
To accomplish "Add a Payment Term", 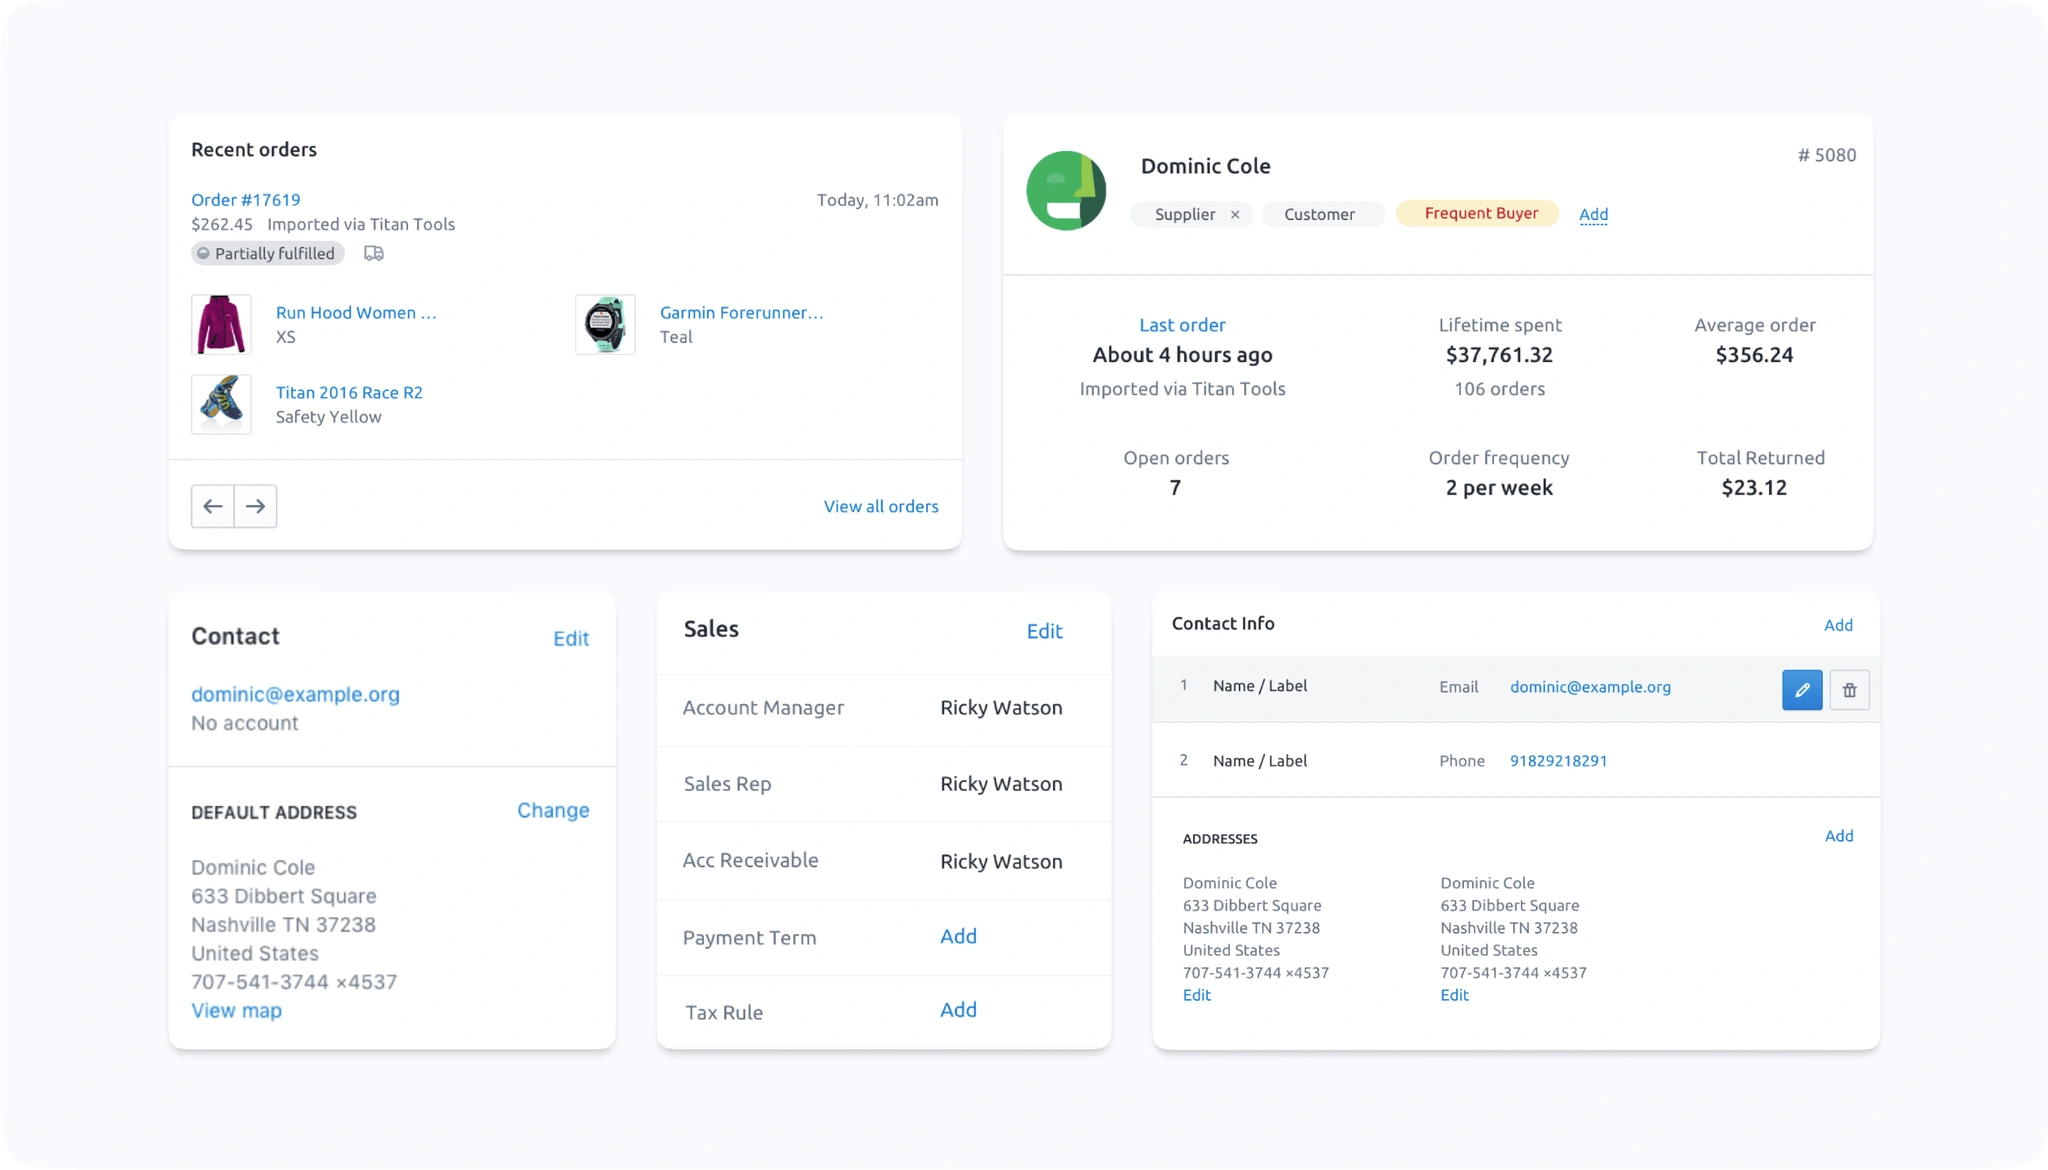I will tap(958, 936).
